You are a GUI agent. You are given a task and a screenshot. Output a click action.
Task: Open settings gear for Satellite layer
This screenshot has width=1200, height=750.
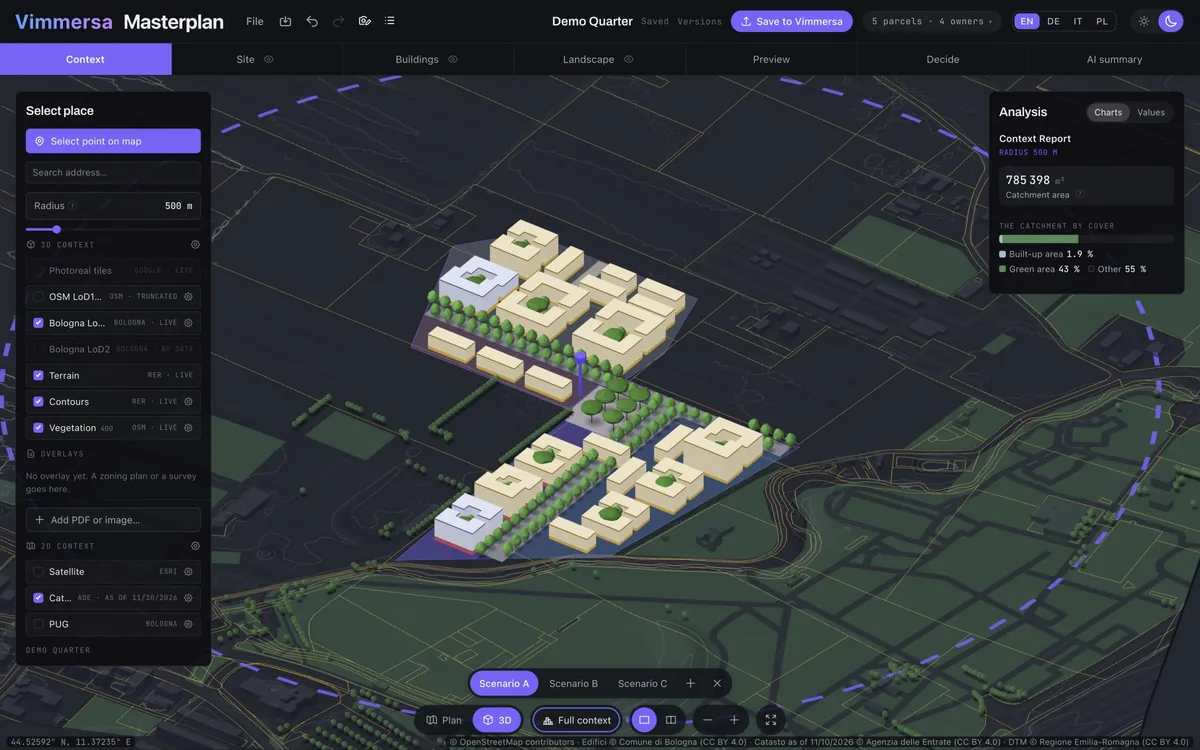click(188, 571)
